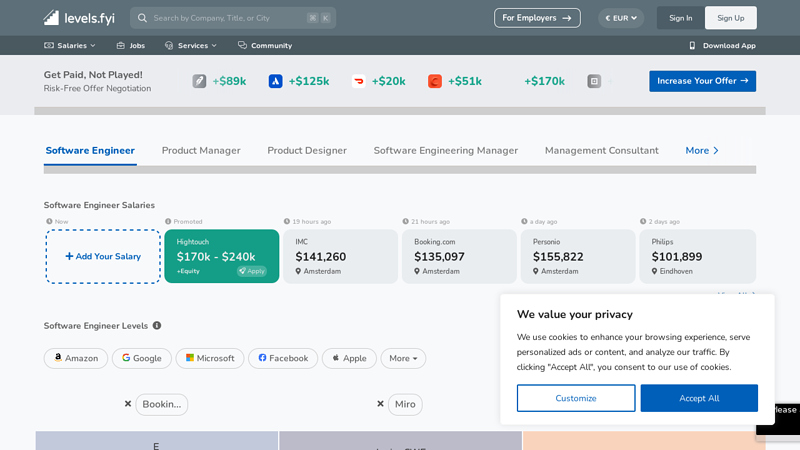Click the gray company icon next to +$89k
Image resolution: width=800 pixels, height=450 pixels.
point(199,81)
